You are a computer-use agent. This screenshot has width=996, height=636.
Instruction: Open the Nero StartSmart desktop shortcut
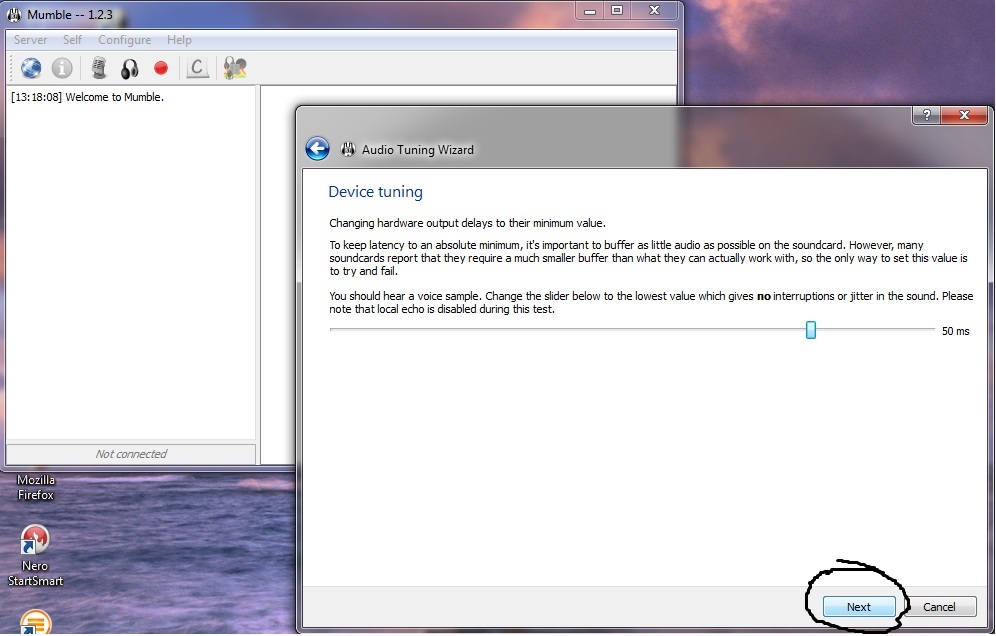coord(35,555)
